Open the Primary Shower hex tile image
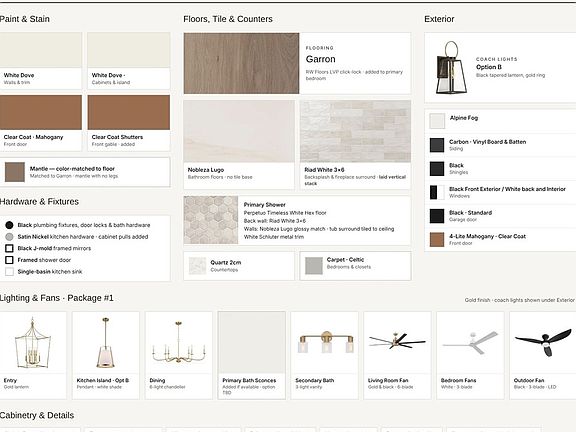The width and height of the screenshot is (576, 432). 211,220
